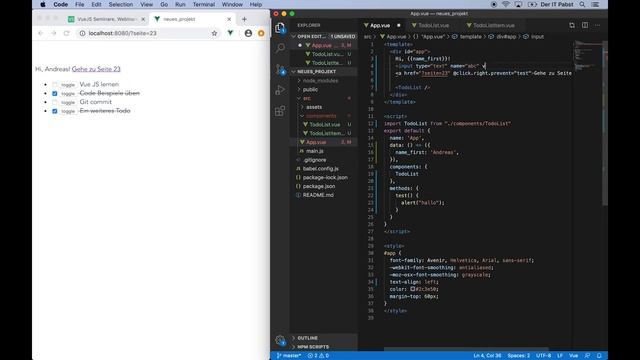Open macOS Spotlight search in the menu bar
This screenshot has width=640, height=360.
(x=582, y=4)
